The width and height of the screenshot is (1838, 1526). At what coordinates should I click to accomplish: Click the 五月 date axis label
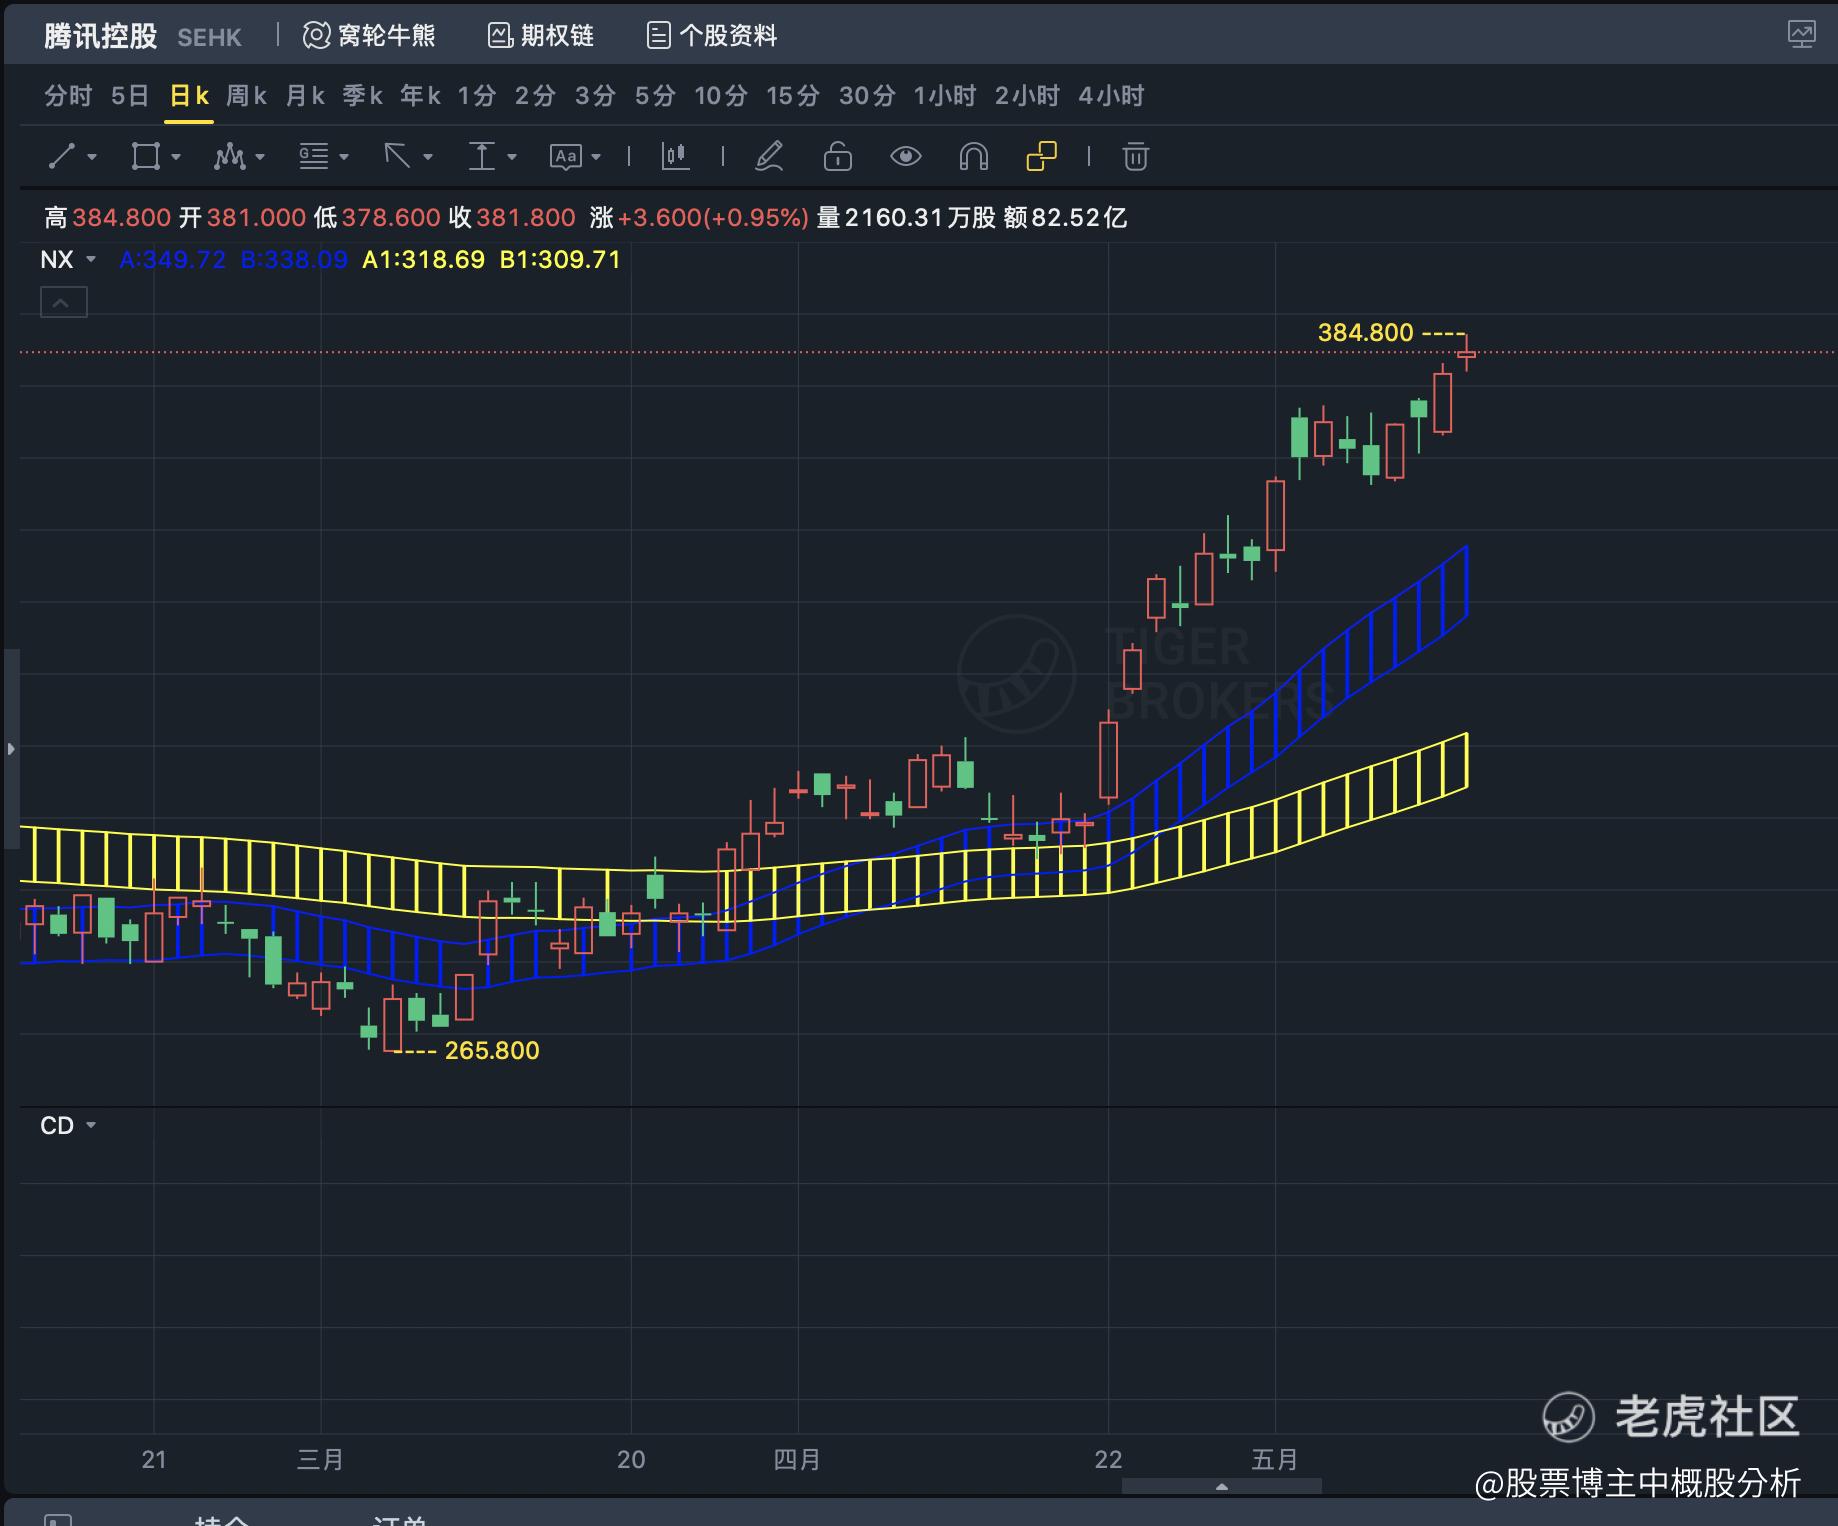pos(1275,1460)
